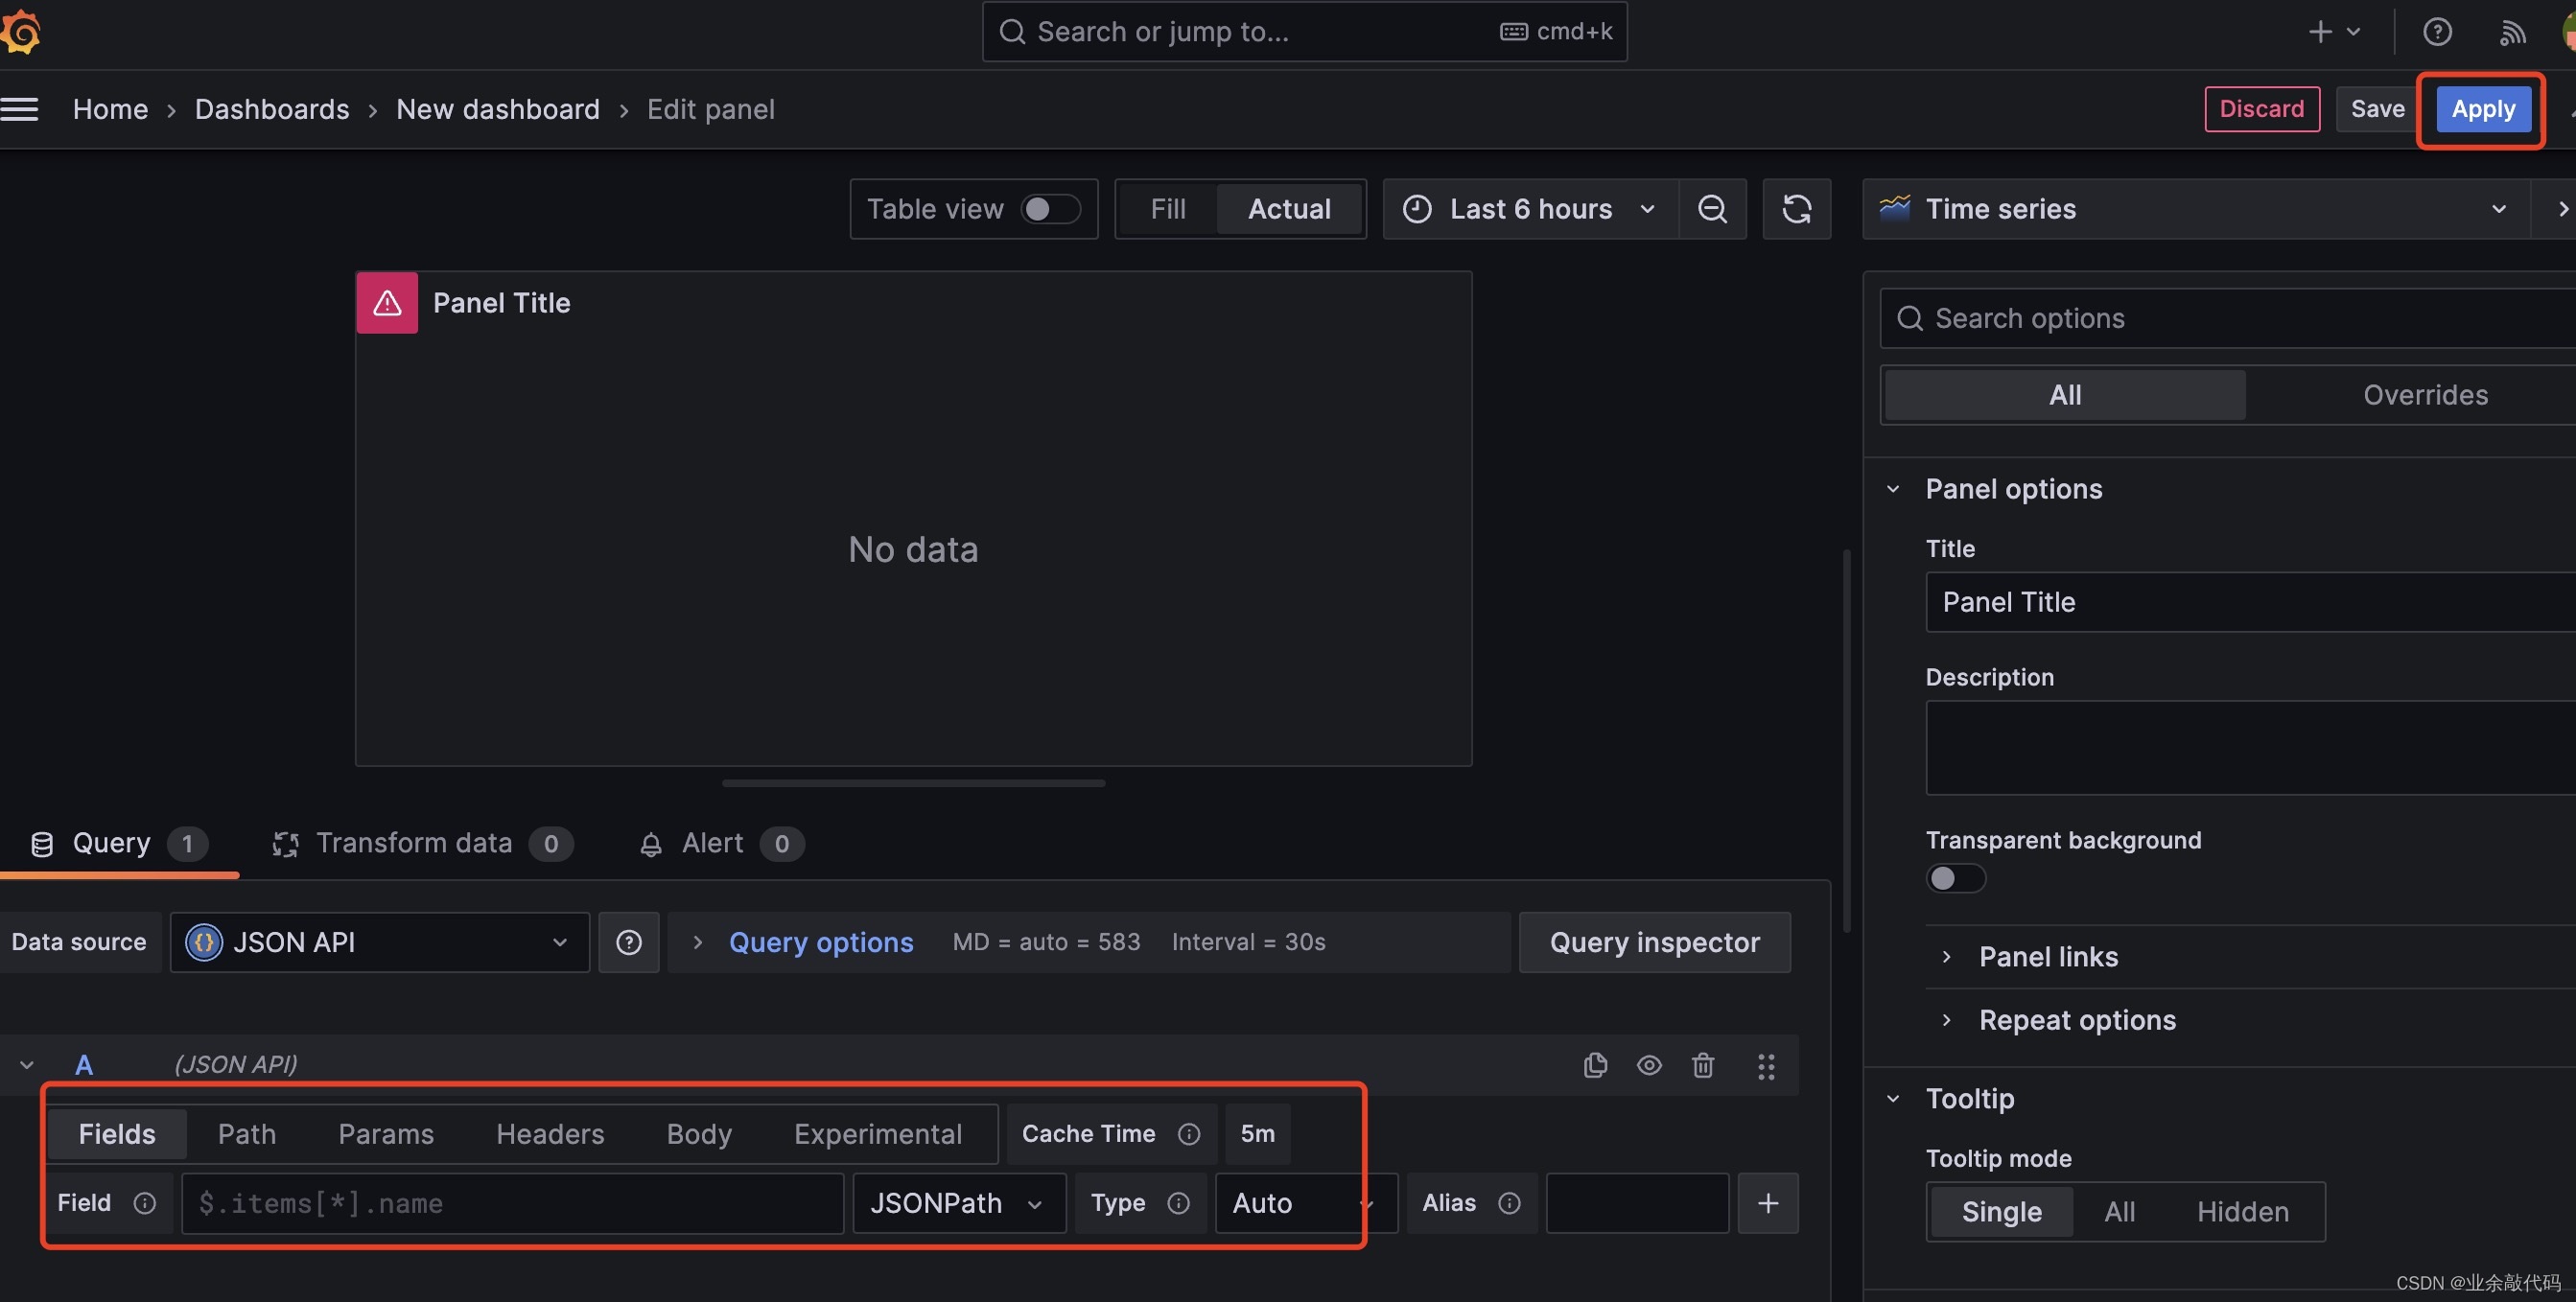This screenshot has height=1302, width=2576.
Task: Open the Query inspector
Action: [x=1654, y=941]
